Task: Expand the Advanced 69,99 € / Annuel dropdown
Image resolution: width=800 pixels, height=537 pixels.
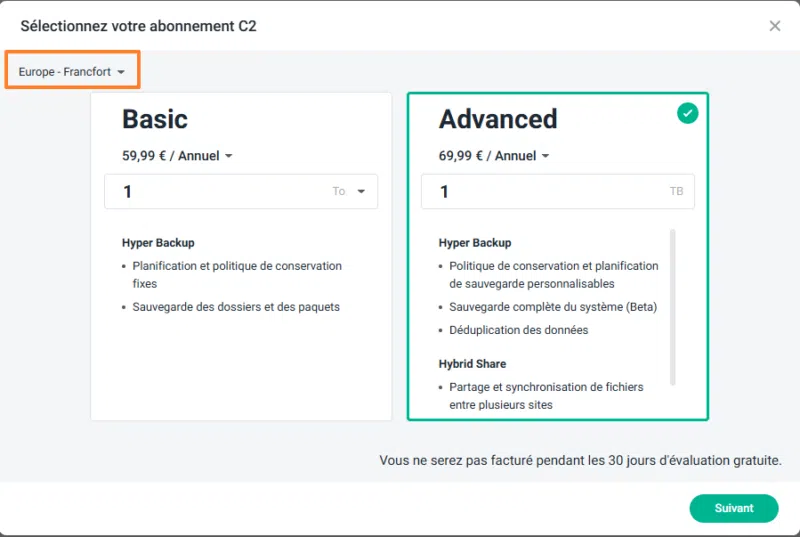Action: pos(494,156)
